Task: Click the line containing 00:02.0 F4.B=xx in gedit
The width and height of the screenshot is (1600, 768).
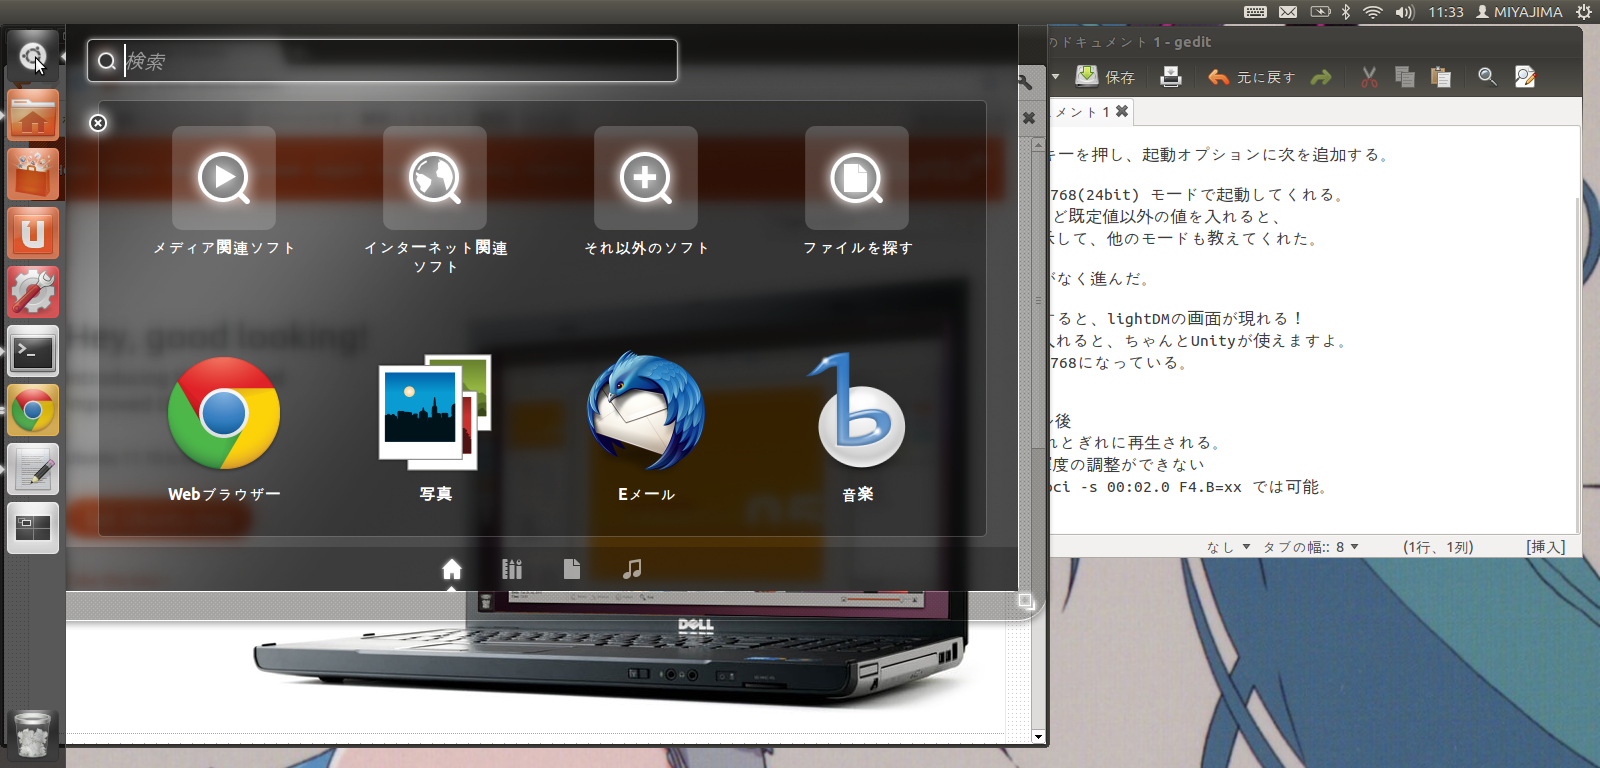Action: [1189, 487]
